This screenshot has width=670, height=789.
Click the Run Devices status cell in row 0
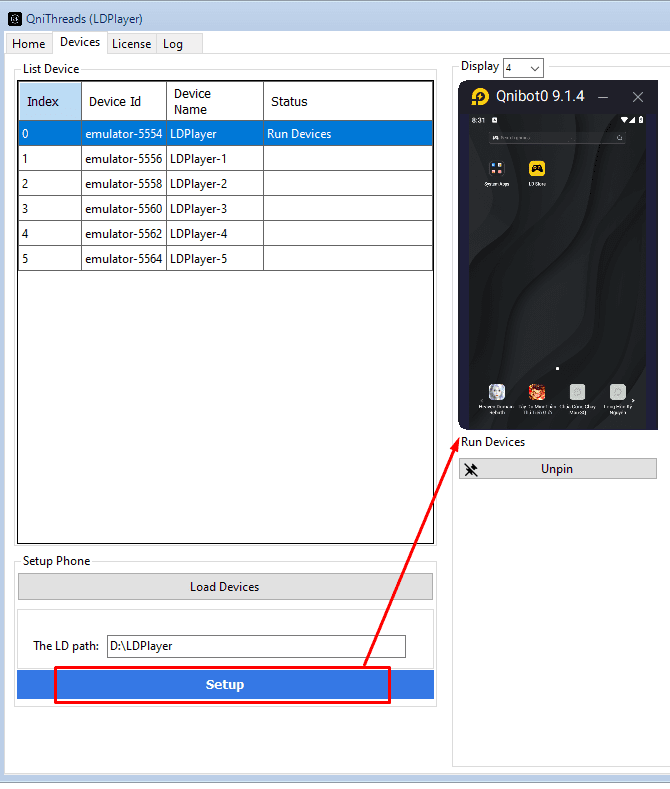348,133
